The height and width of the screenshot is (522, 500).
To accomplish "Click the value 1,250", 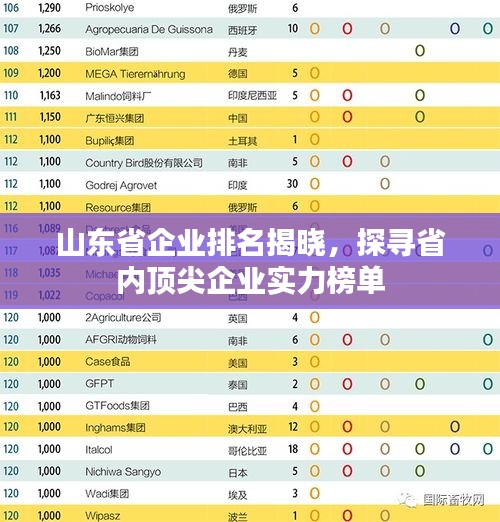I will [50, 51].
